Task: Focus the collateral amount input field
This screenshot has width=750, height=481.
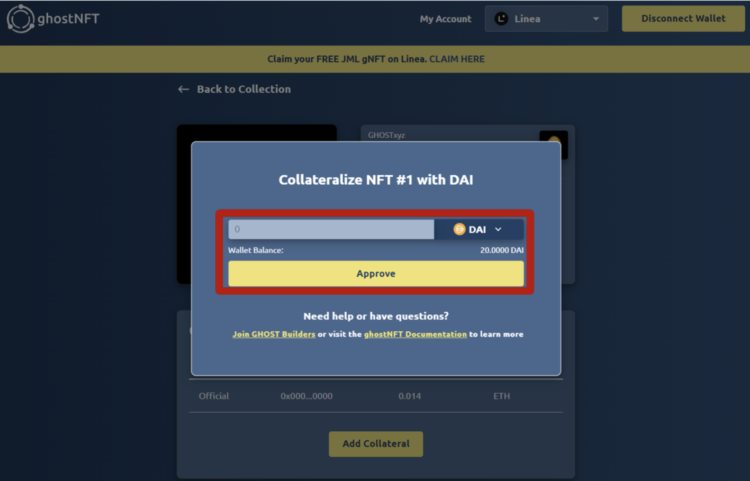Action: [330, 229]
